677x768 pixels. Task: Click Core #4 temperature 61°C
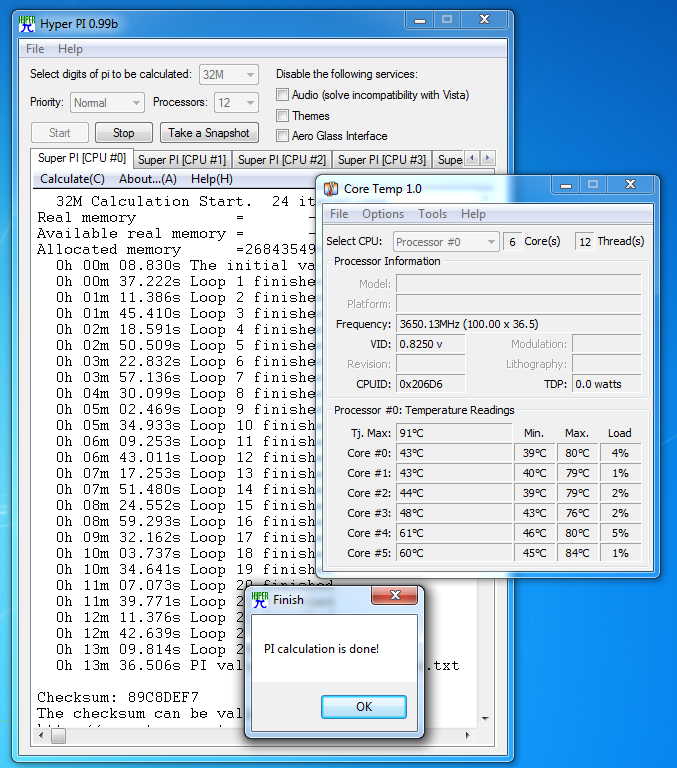pyautogui.click(x=454, y=533)
